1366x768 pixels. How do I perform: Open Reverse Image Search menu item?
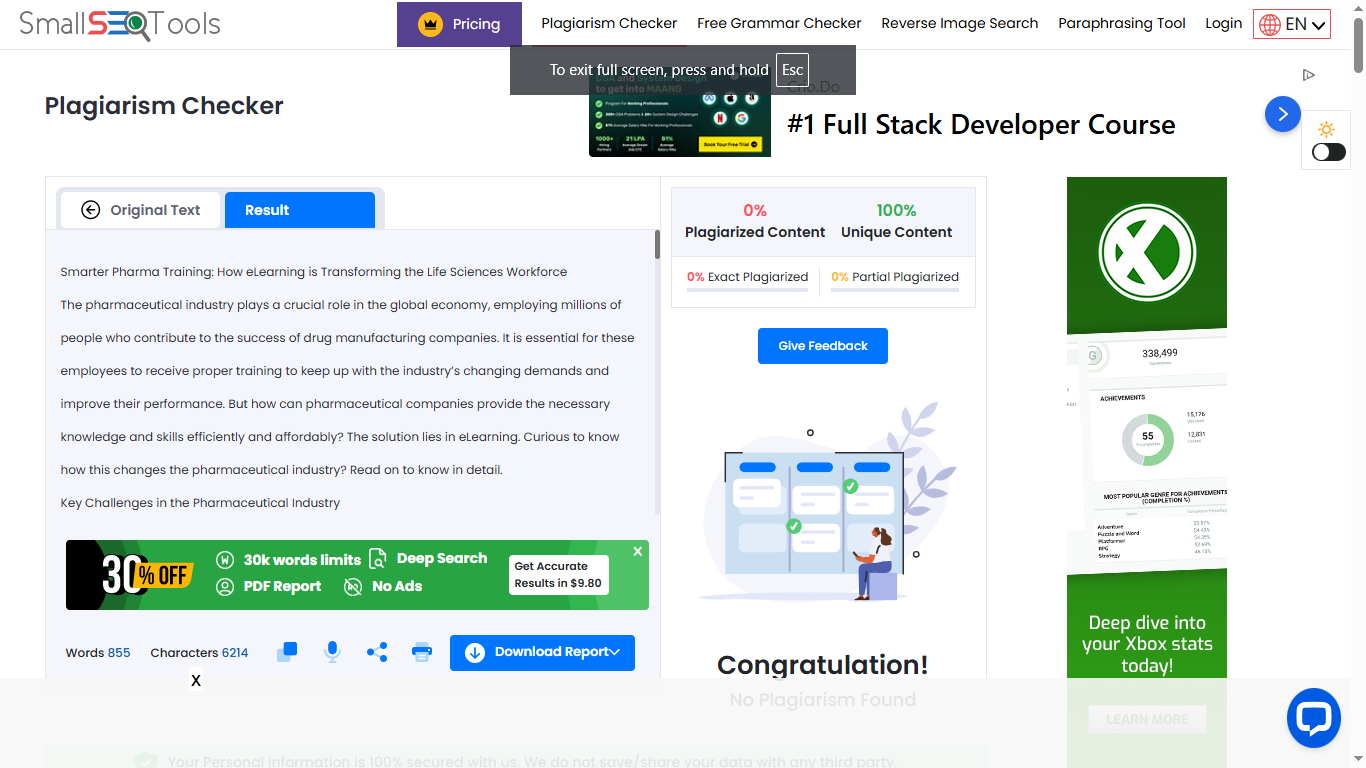tap(960, 23)
